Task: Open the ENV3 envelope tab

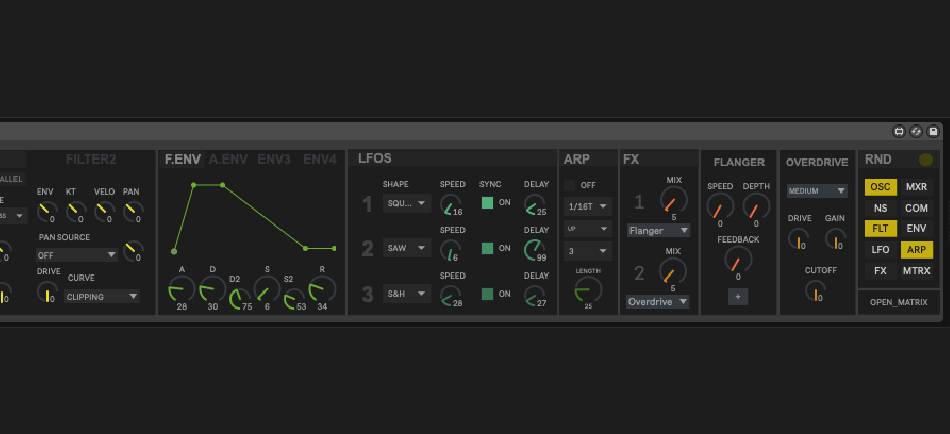Action: pyautogui.click(x=274, y=159)
